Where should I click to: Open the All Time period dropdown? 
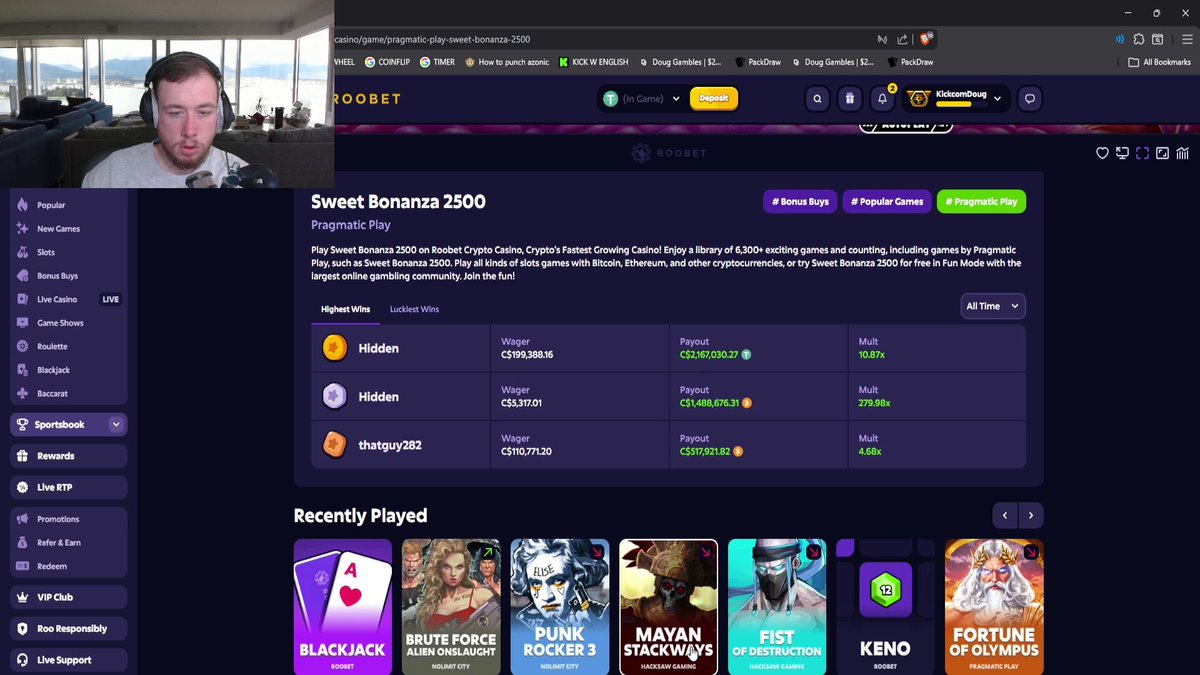point(993,306)
